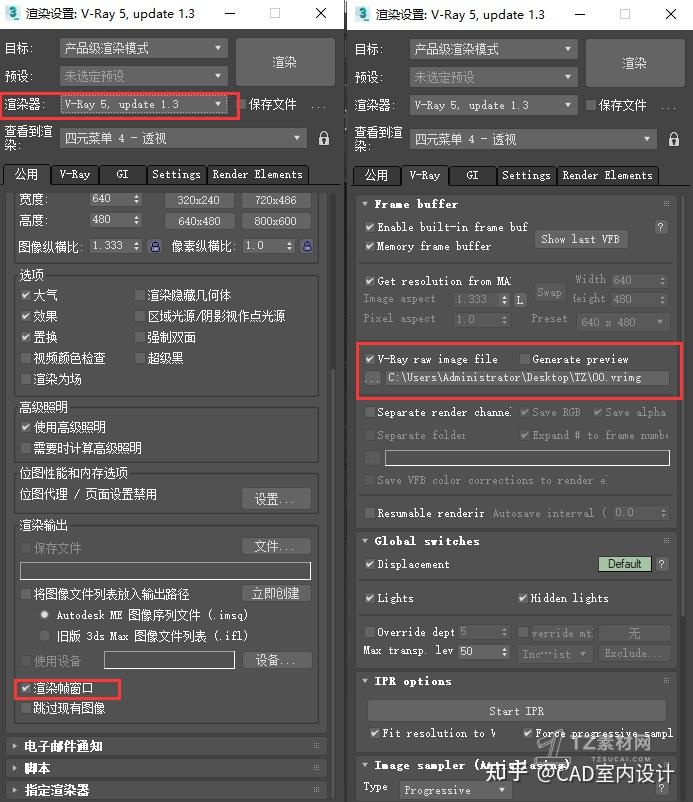Switch to V-Ray tab in left window
This screenshot has width=693, height=802.
(x=75, y=174)
